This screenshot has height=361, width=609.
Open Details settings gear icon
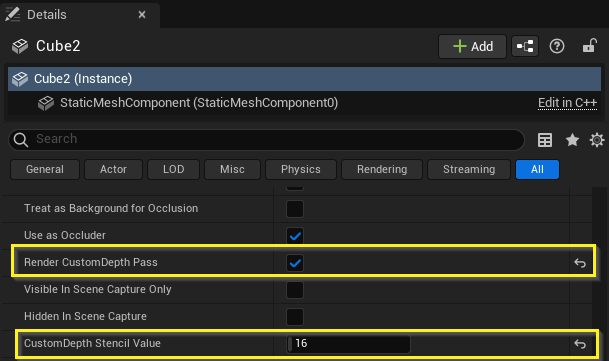(597, 140)
